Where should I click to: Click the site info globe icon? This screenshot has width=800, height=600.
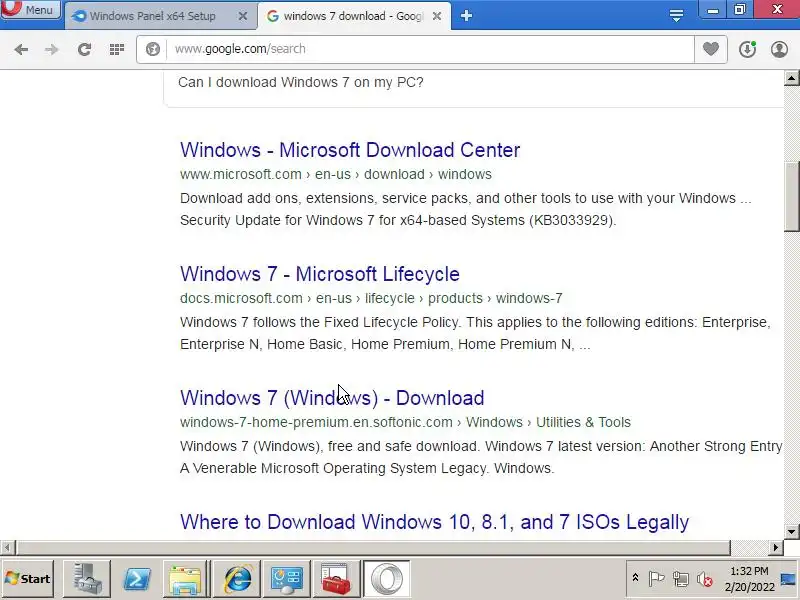click(153, 49)
